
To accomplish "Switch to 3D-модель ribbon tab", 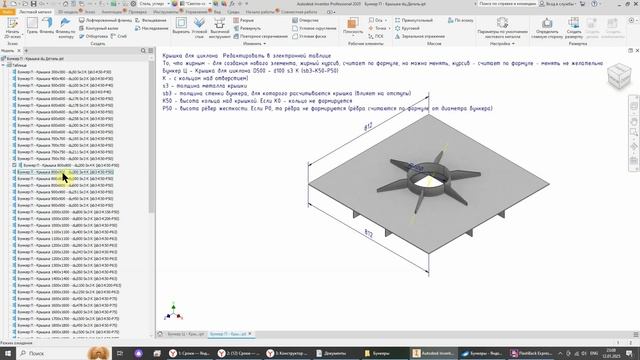I will click(68, 12).
